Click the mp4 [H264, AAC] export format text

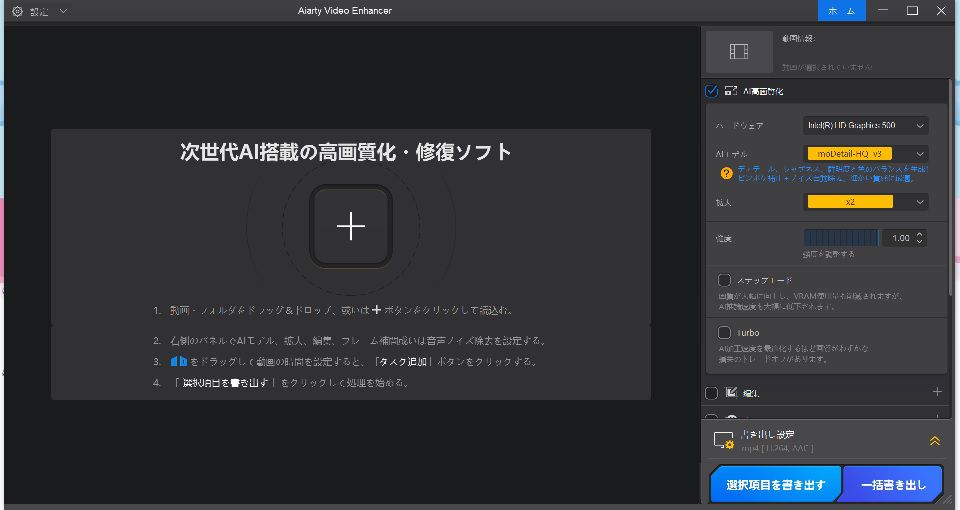[777, 448]
